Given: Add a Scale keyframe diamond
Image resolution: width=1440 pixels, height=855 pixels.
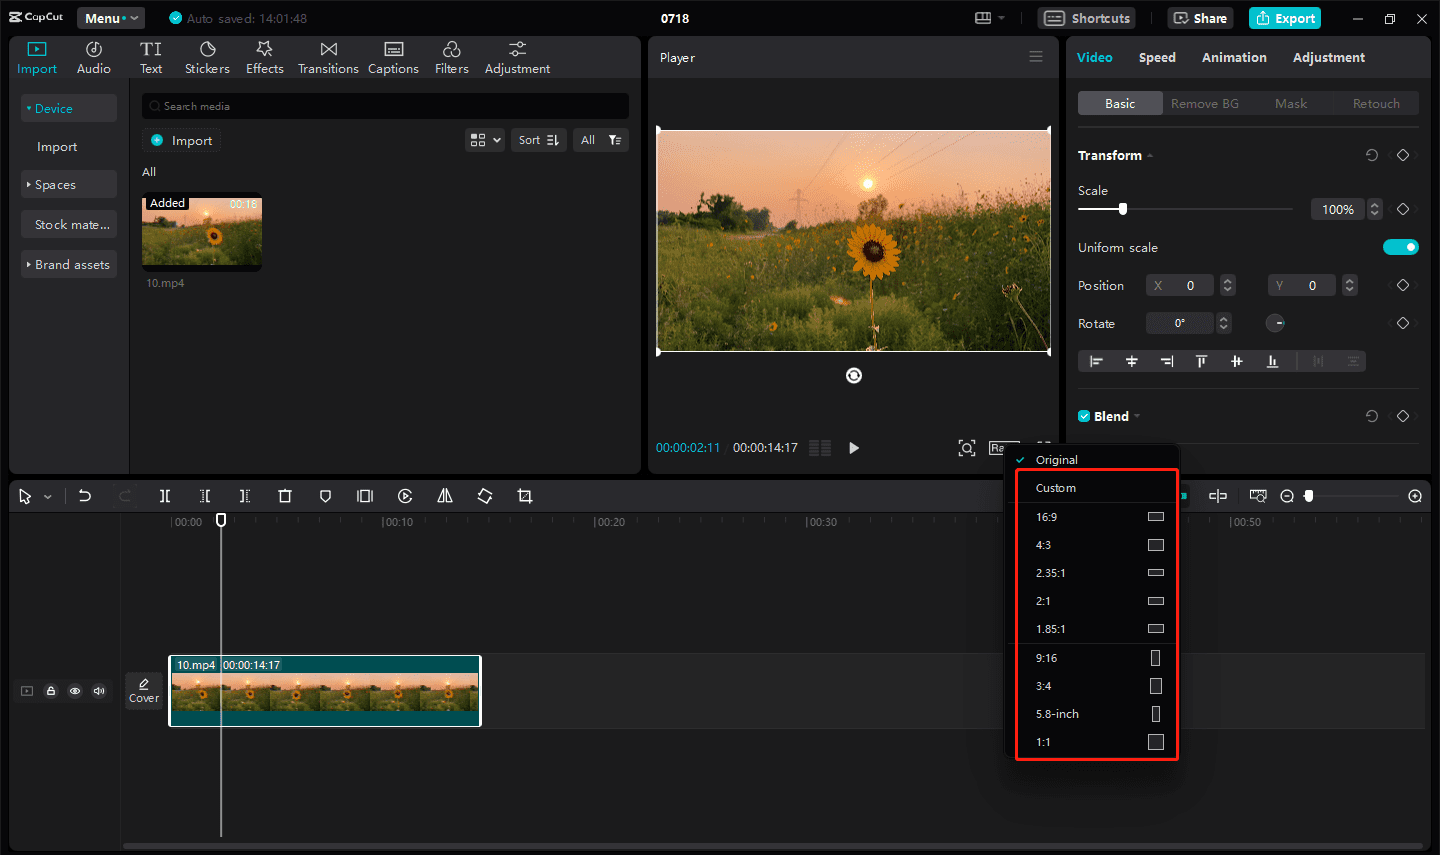Looking at the screenshot, I should click(1403, 209).
